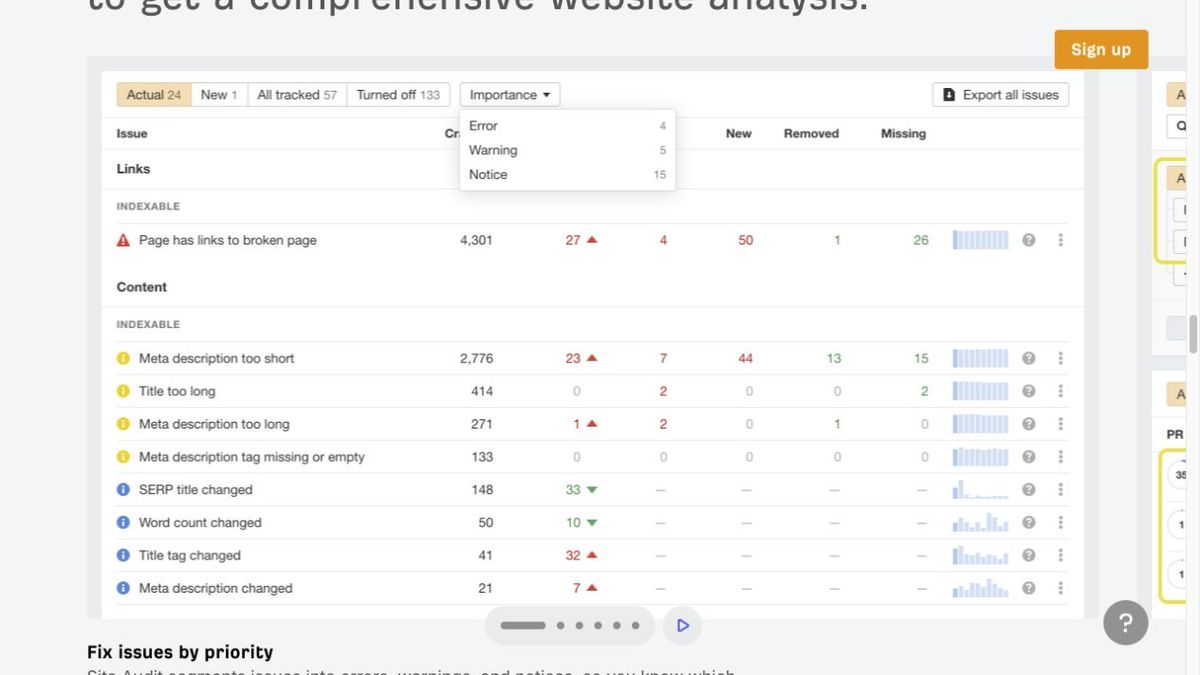The width and height of the screenshot is (1200, 675).
Task: Open kebab menu for Meta description too long
Action: tap(1060, 424)
